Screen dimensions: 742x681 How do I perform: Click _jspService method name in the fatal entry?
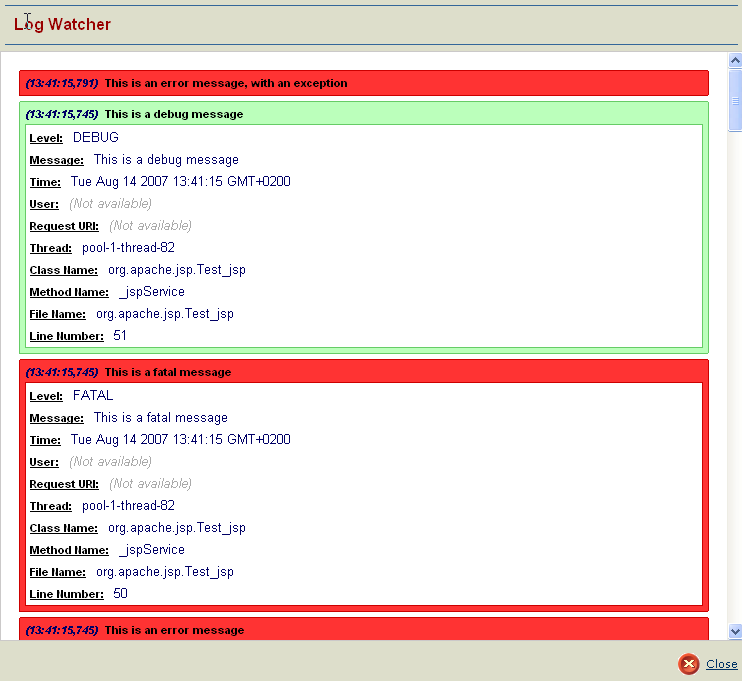[x=151, y=550]
